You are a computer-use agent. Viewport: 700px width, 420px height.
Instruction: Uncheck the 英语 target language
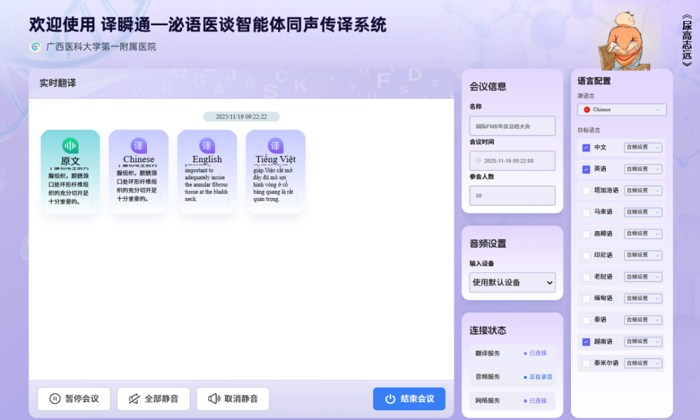[x=586, y=169]
